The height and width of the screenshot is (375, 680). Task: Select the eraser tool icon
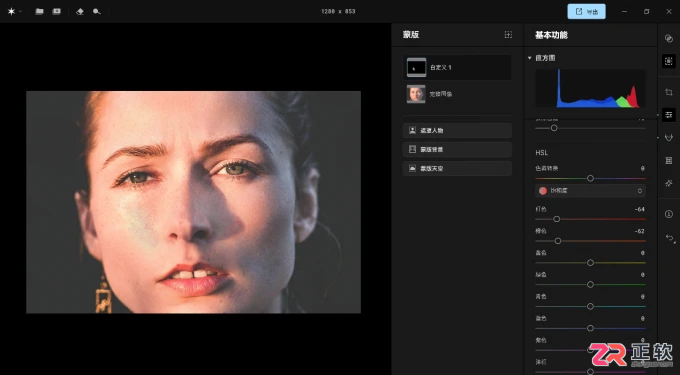click(x=80, y=12)
